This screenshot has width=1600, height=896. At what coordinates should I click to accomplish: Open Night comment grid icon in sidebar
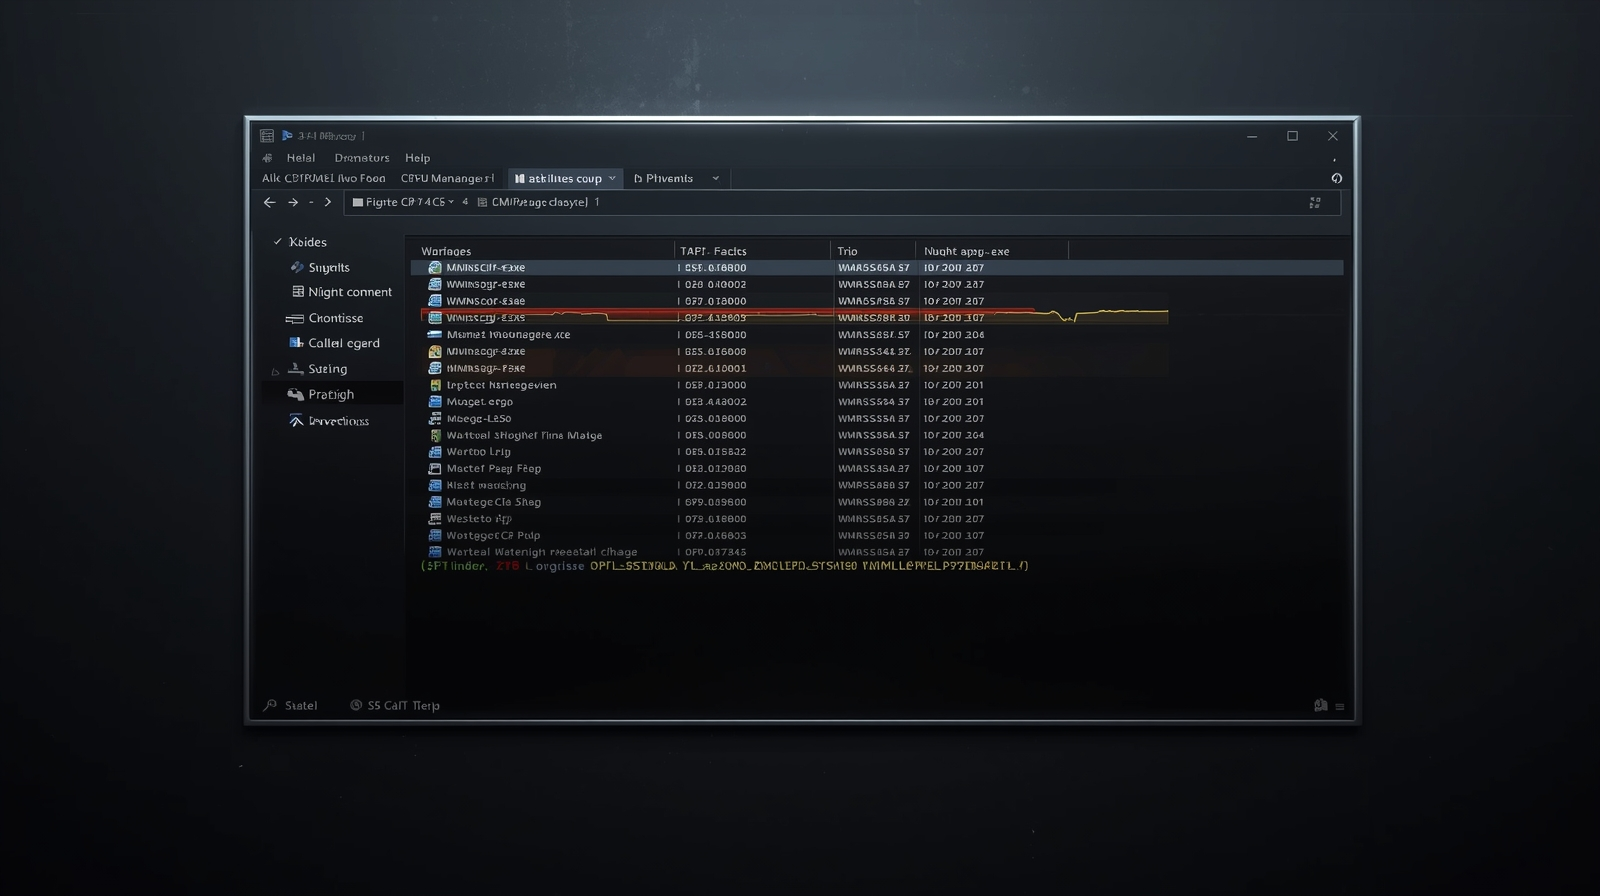298,292
